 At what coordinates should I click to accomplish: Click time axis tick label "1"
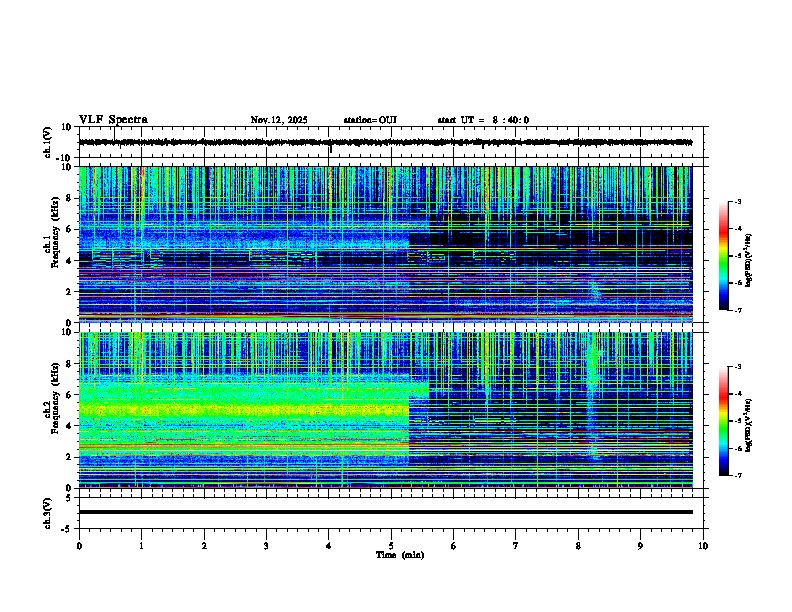tap(141, 546)
